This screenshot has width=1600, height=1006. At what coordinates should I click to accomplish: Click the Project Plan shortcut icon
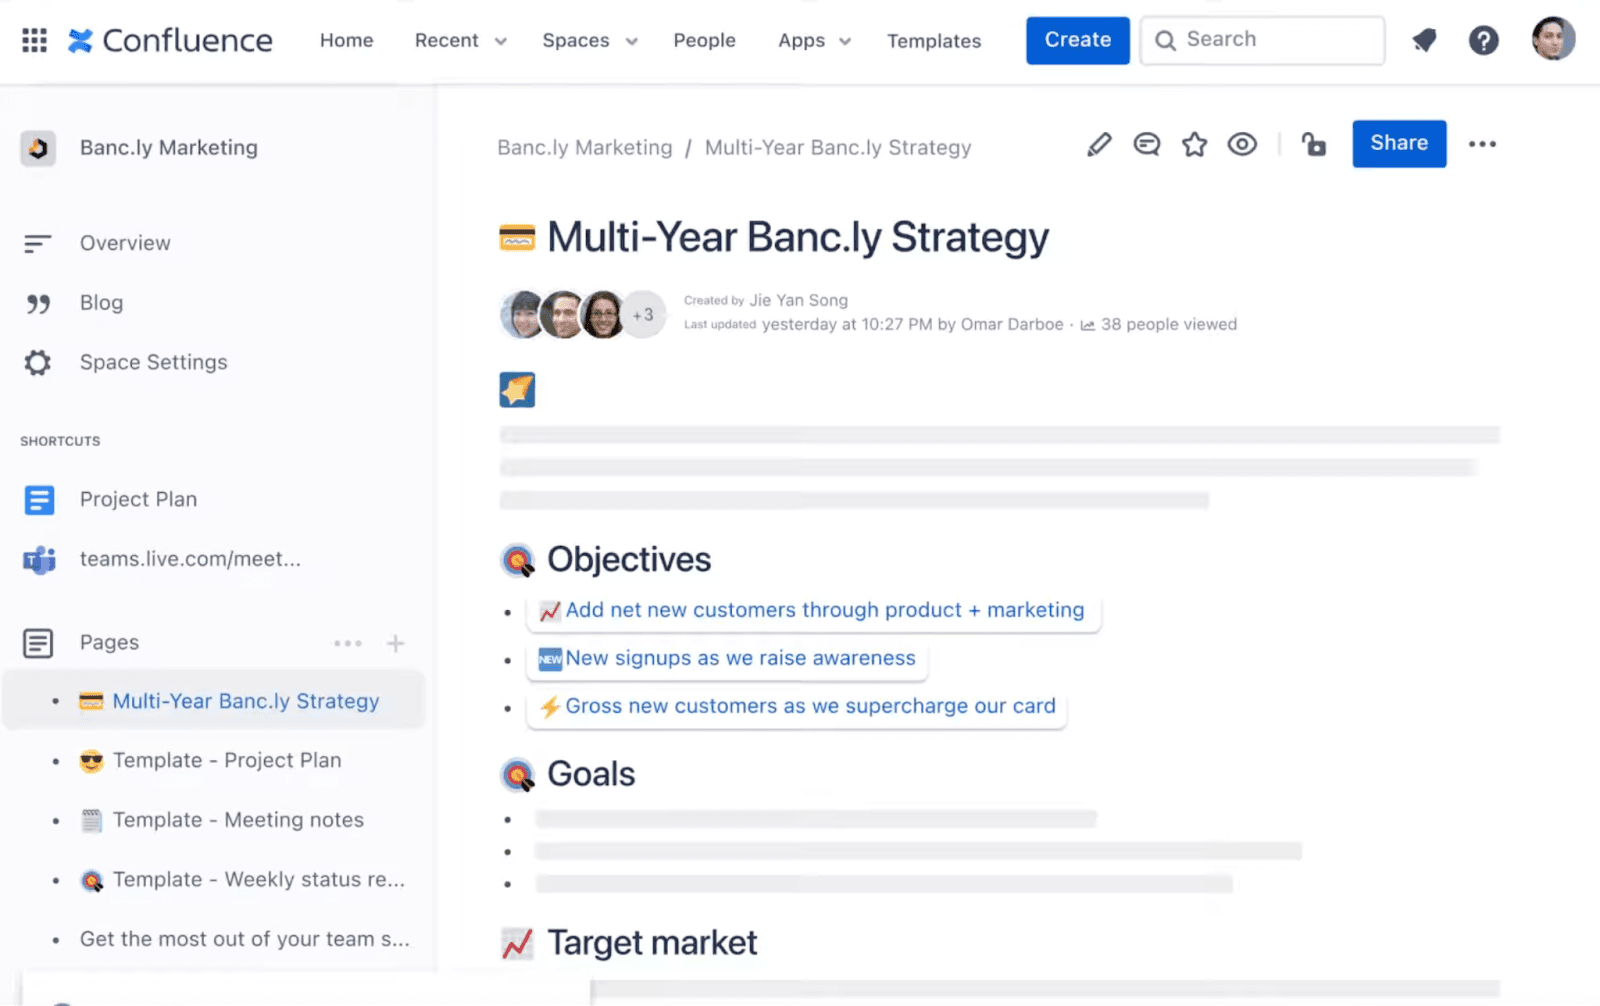pos(39,499)
